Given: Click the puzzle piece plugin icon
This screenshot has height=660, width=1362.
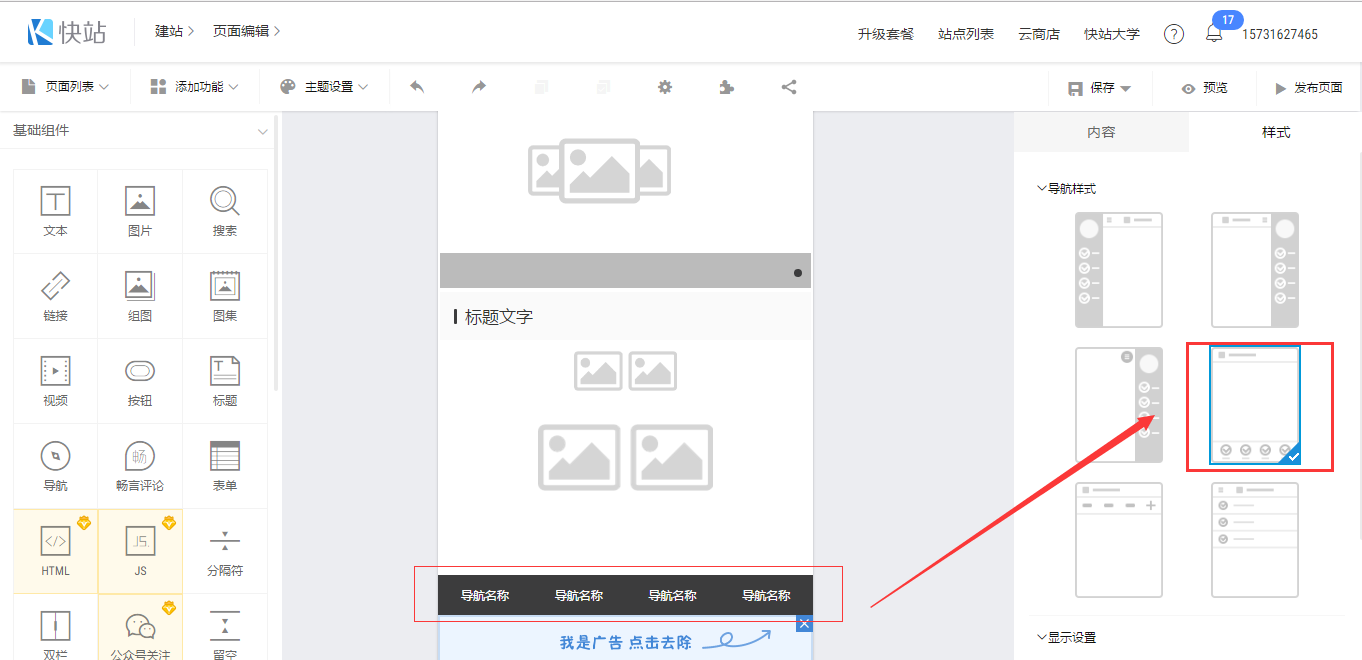Looking at the screenshot, I should (x=727, y=87).
